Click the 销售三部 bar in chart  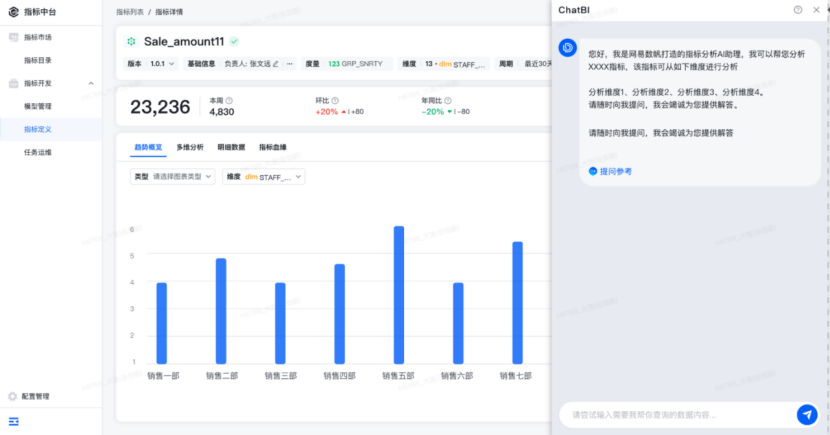point(280,323)
